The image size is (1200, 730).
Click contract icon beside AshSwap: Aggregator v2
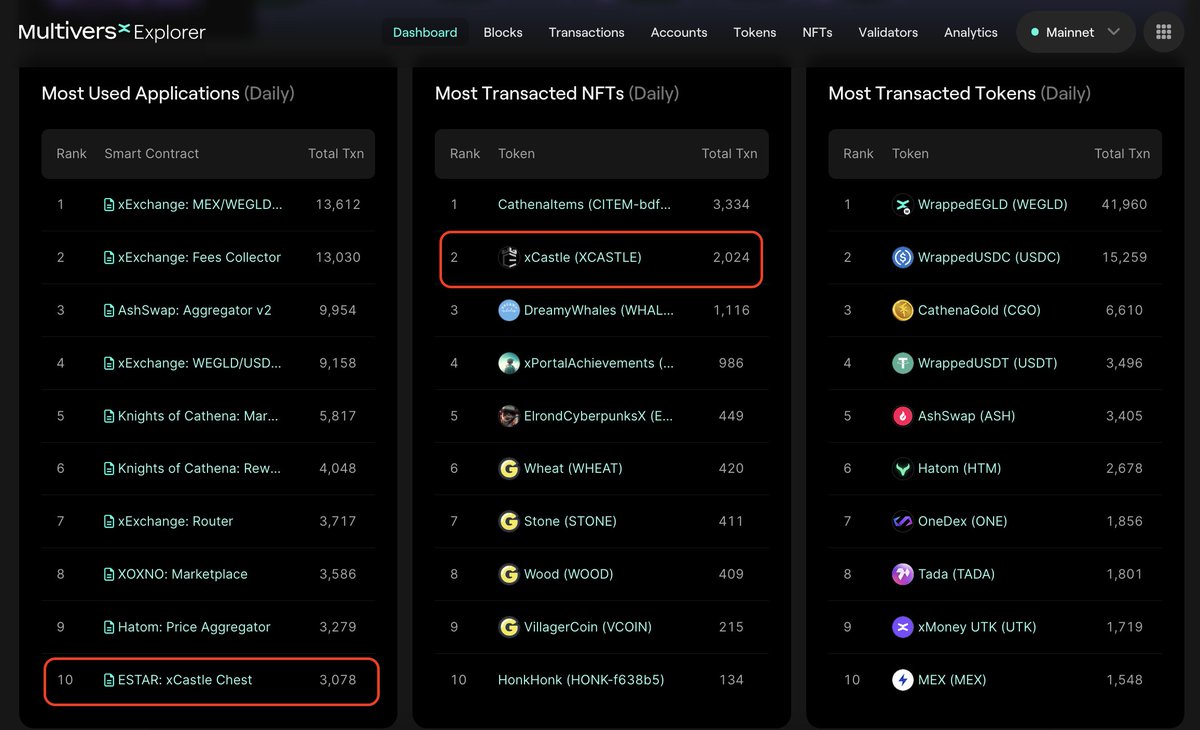109,311
